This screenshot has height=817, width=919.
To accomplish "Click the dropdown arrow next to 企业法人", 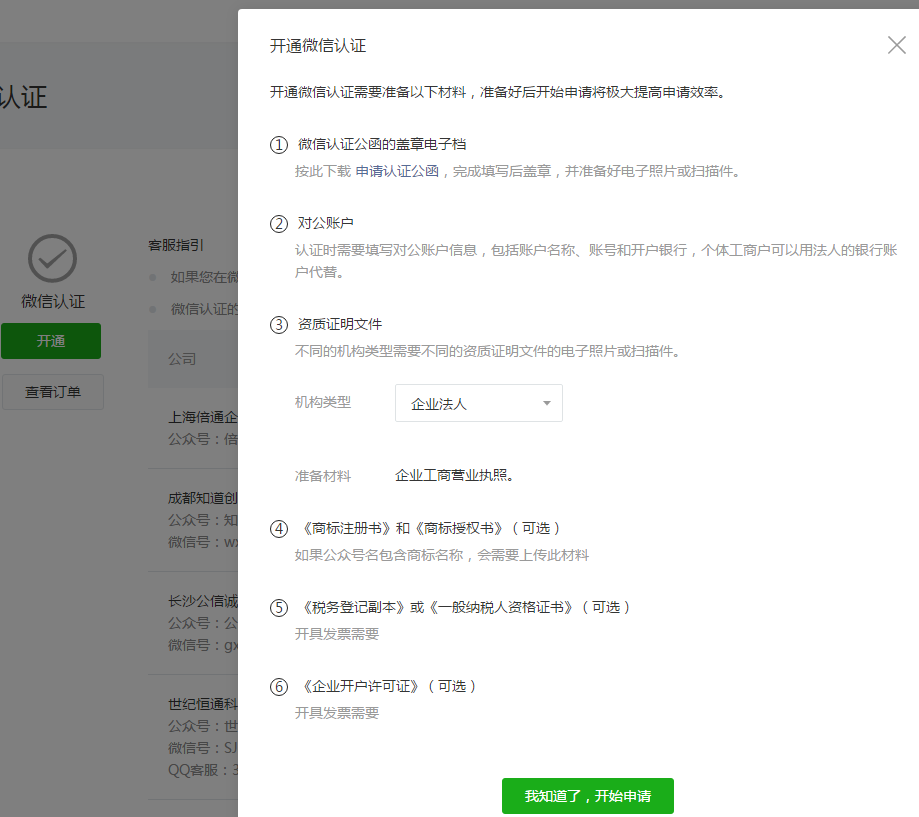I will point(546,403).
